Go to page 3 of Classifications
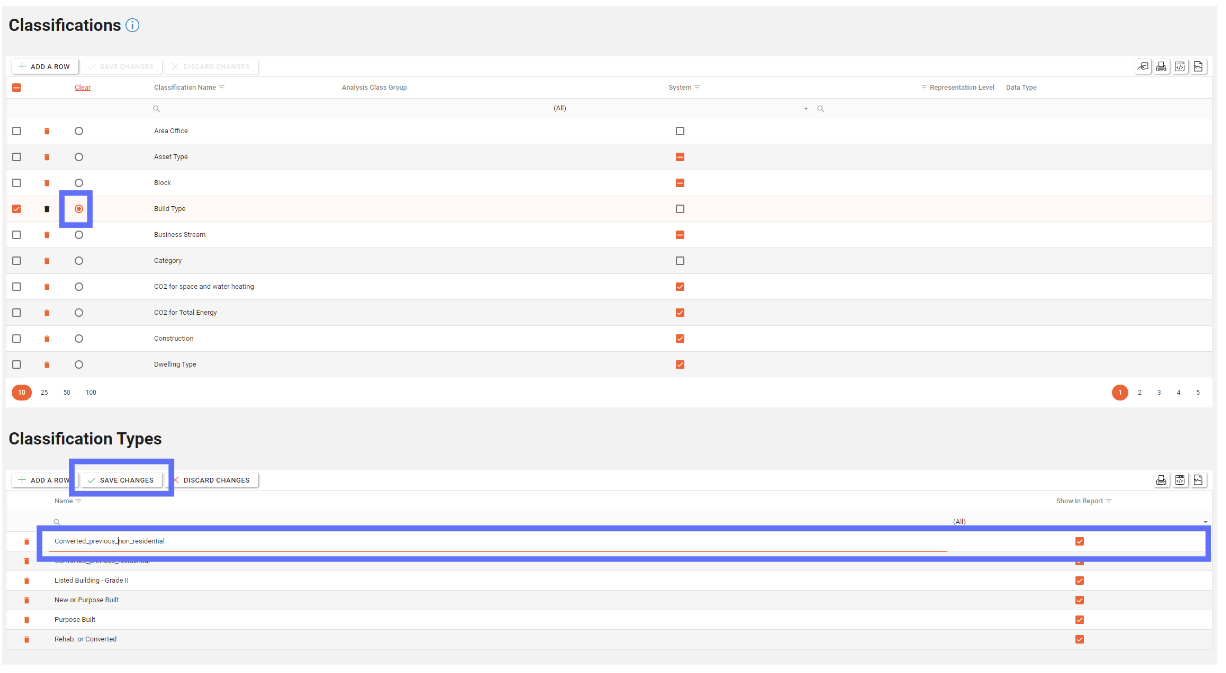1226x673 pixels. [1159, 393]
